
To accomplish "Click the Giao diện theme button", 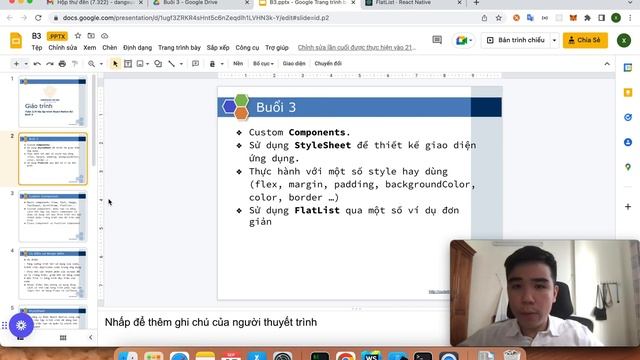I will click(x=294, y=64).
